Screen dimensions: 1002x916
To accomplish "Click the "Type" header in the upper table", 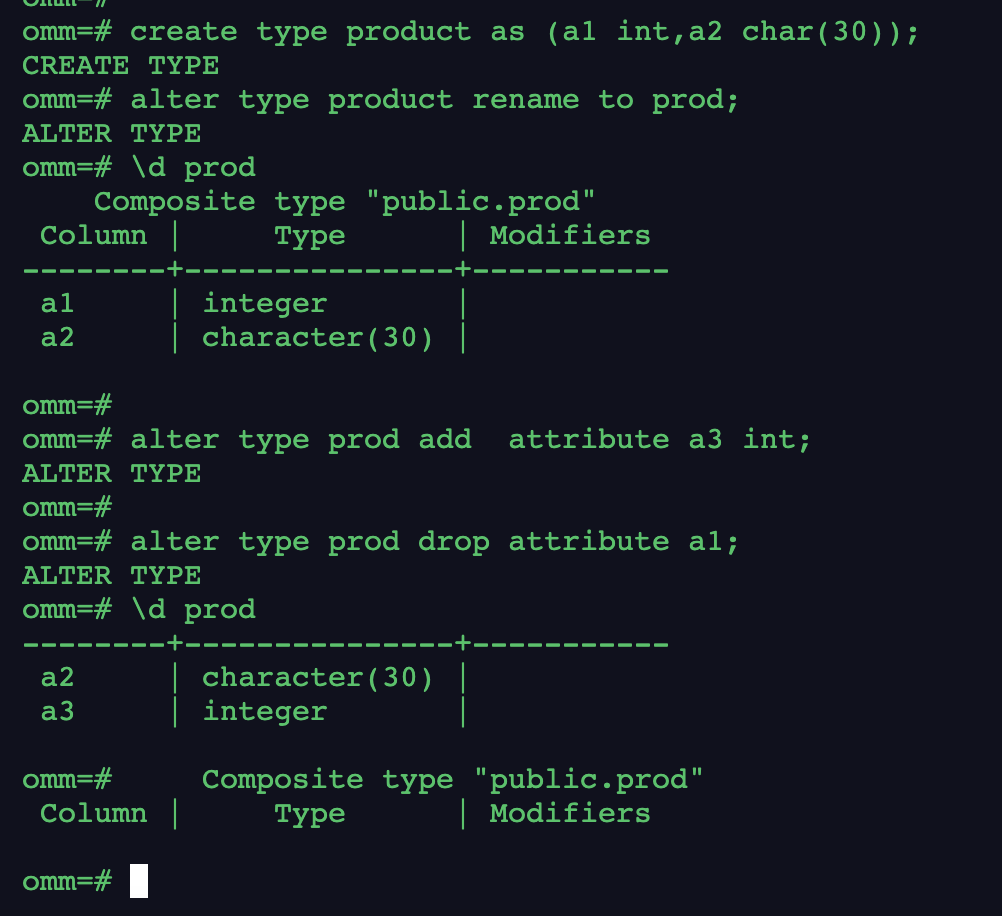I will coord(309,236).
